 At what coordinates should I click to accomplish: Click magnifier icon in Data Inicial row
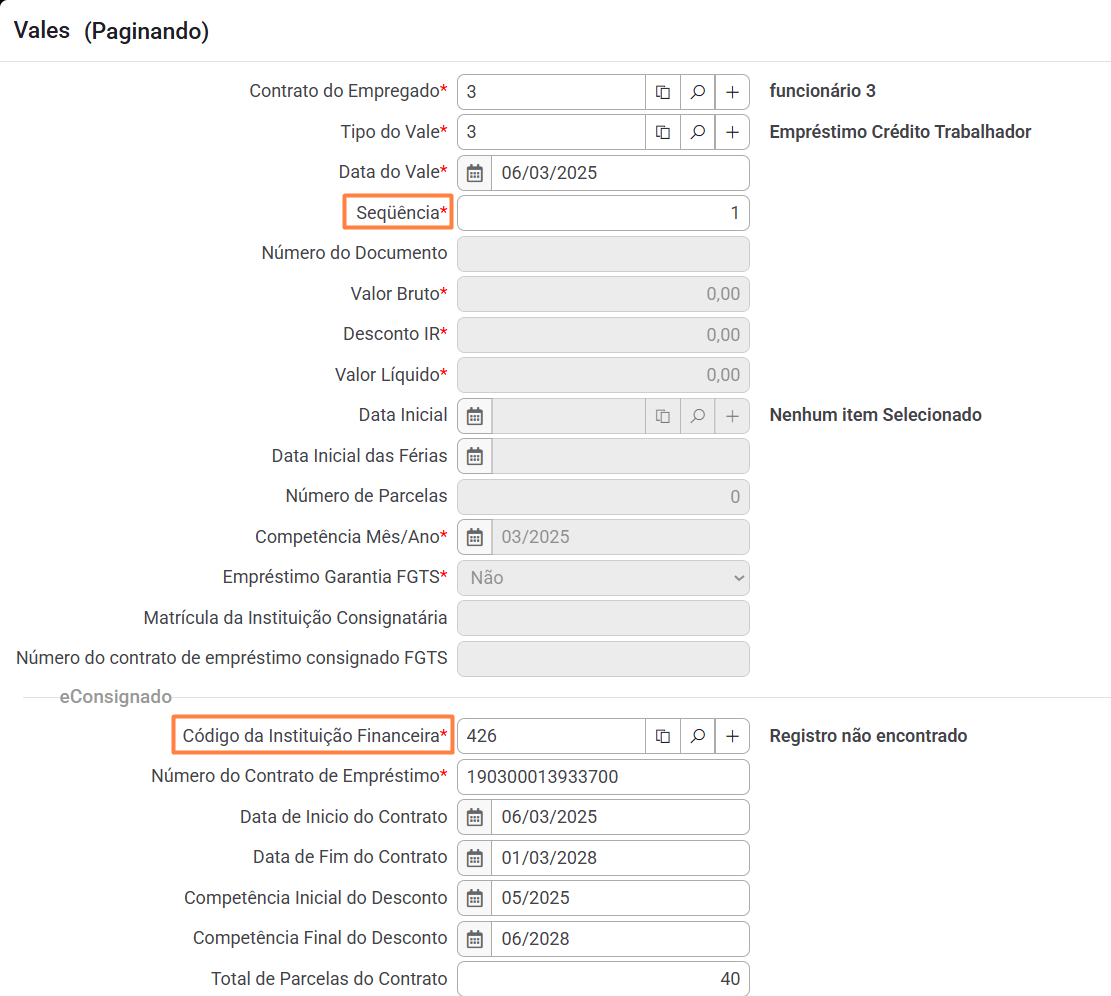(697, 416)
